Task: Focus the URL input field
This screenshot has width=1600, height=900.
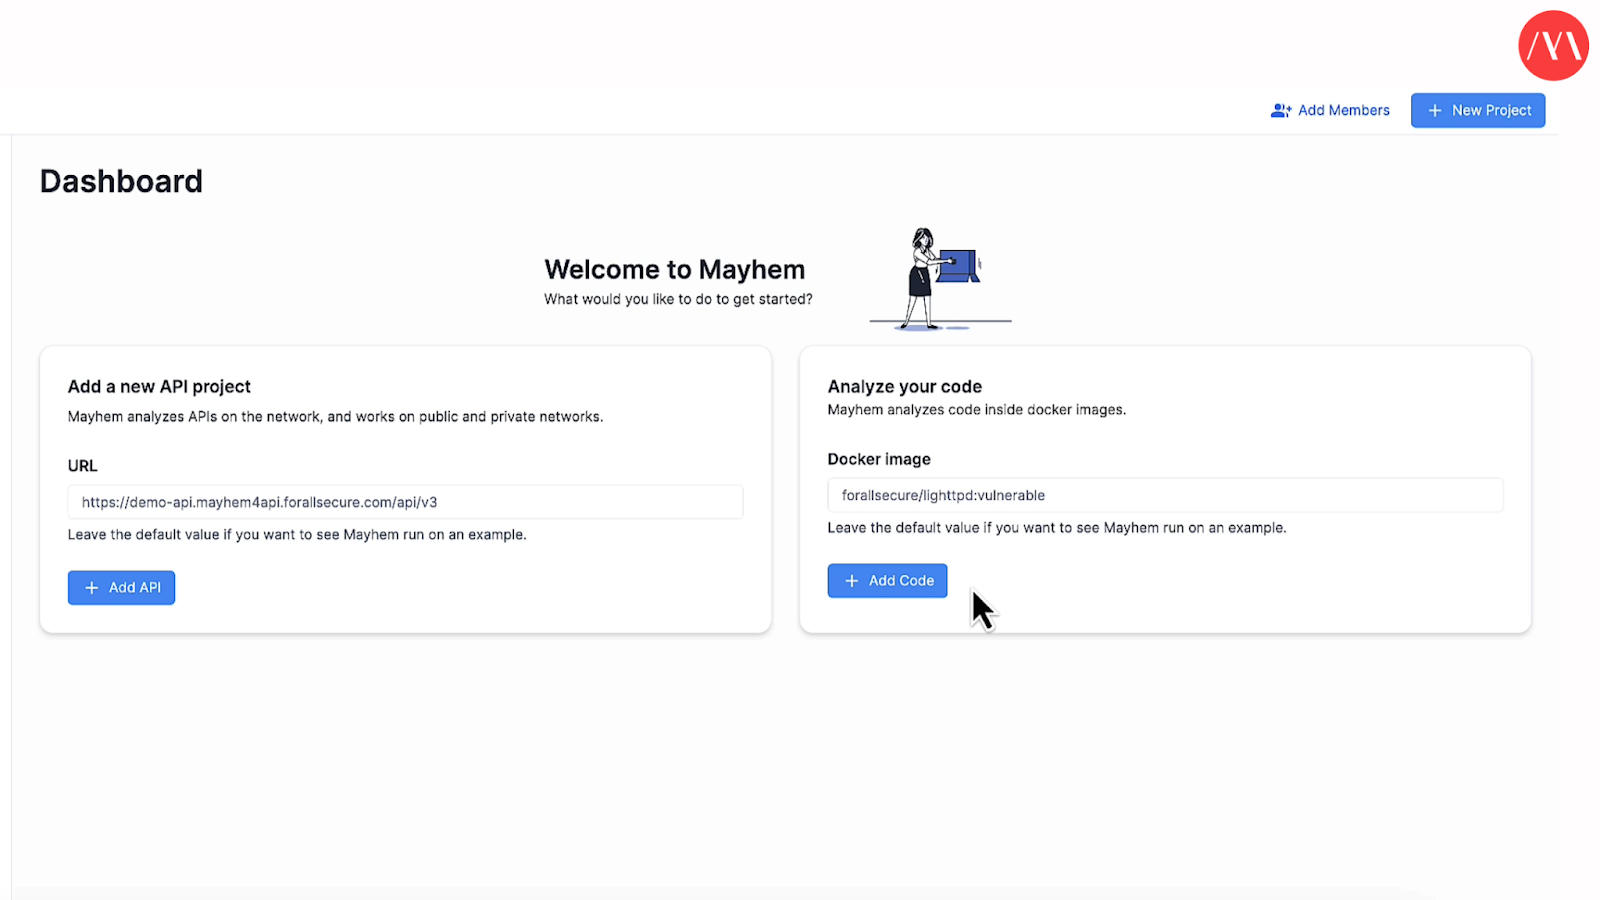Action: click(405, 502)
